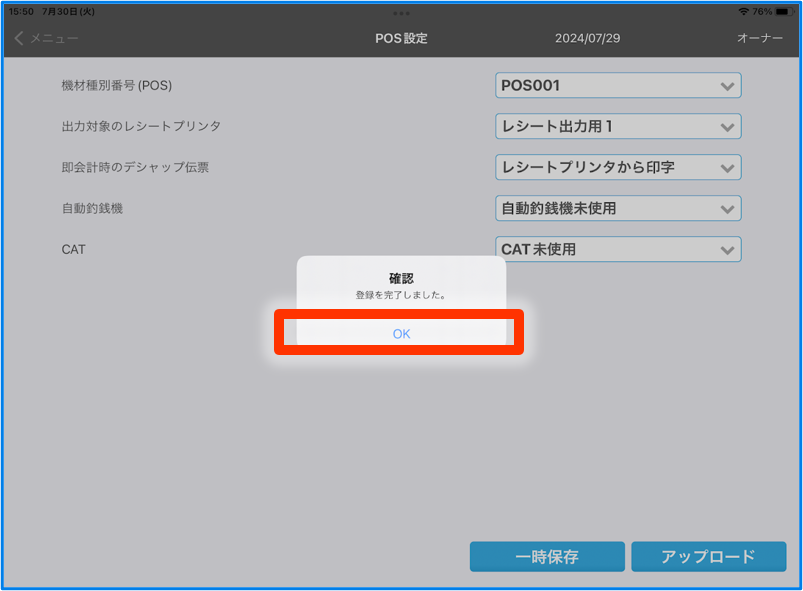This screenshot has width=803, height=591.
Task: Tap the three-dot multitasking icon at top
Action: click(401, 13)
